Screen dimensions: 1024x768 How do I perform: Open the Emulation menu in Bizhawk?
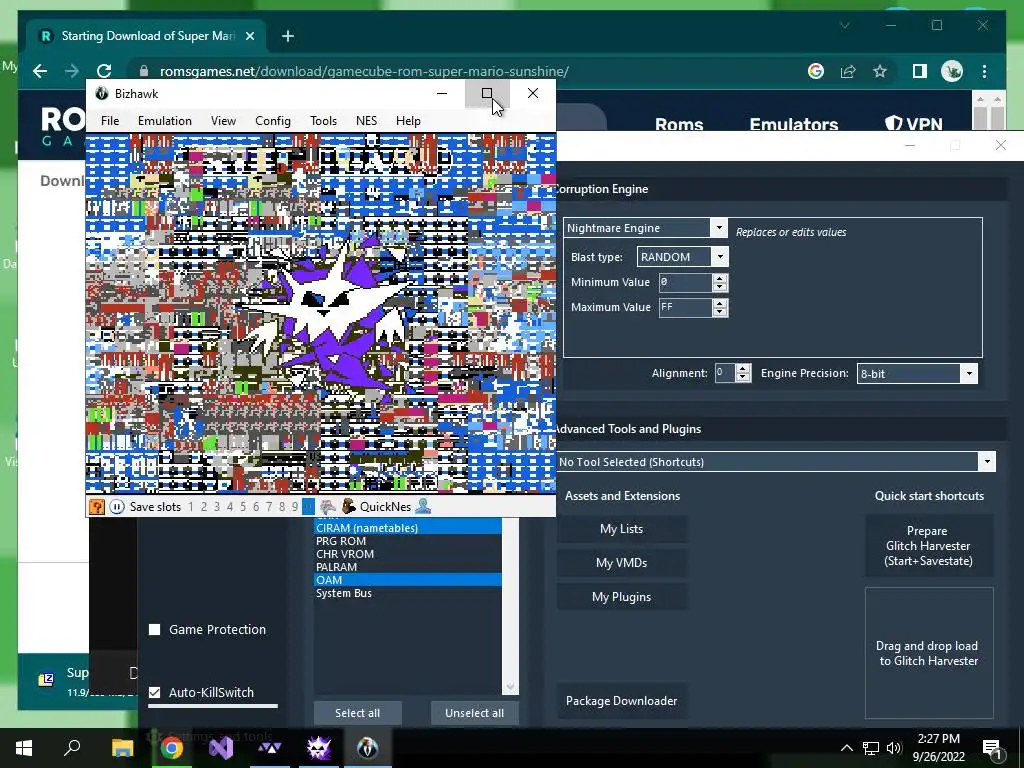[x=165, y=121]
